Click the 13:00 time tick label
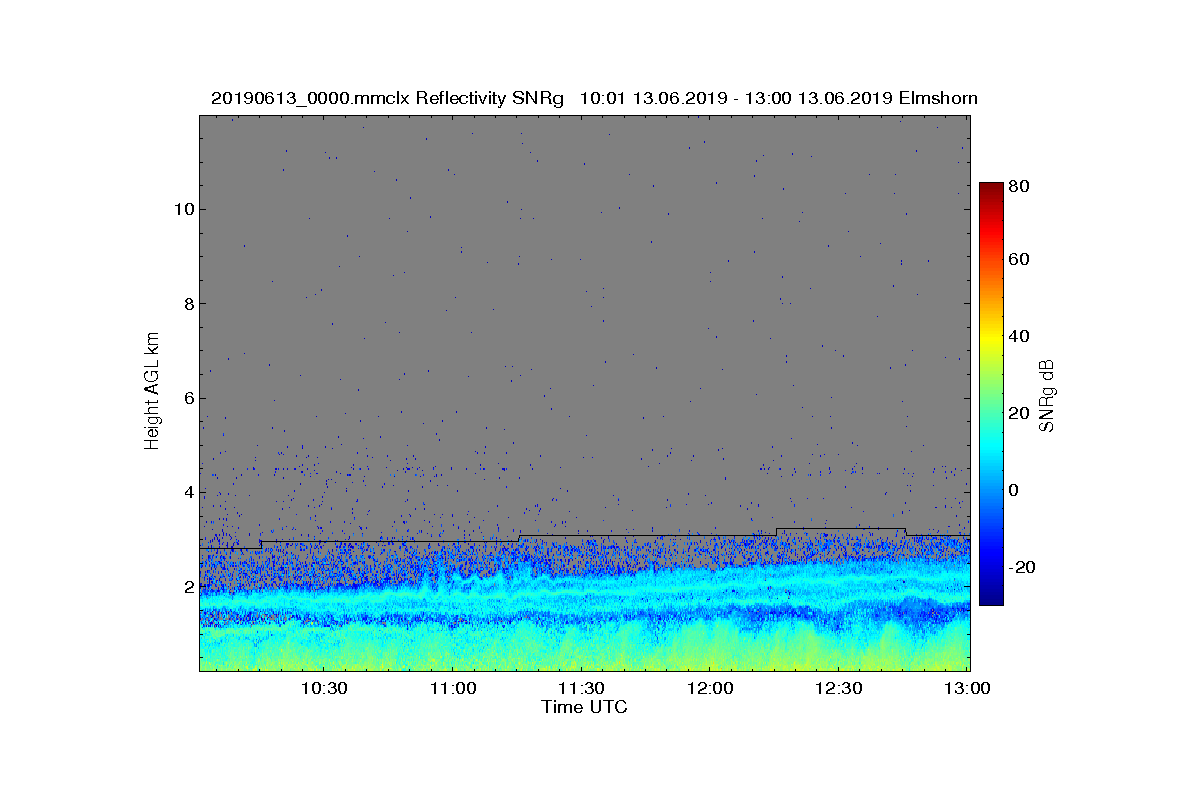Viewport: 1200px width, 800px height. (967, 689)
